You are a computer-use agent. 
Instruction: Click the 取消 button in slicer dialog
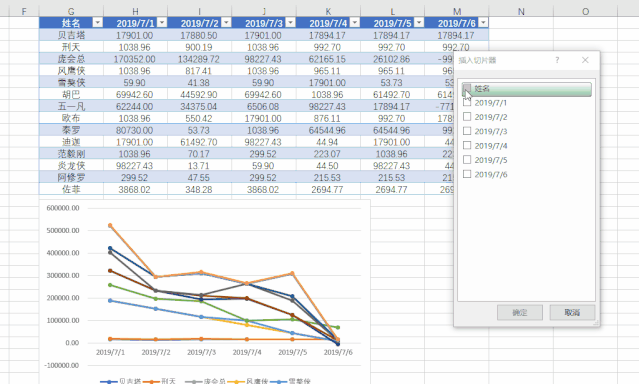point(572,313)
